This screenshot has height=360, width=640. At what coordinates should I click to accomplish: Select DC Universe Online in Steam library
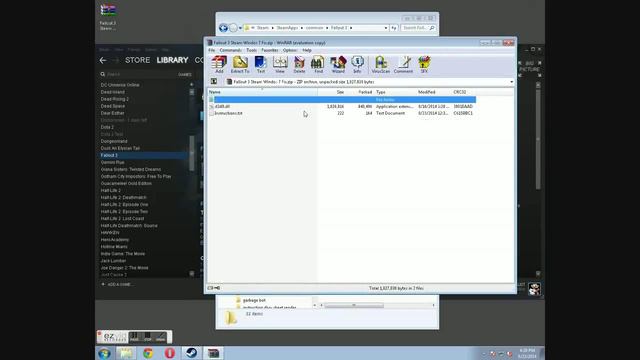click(120, 85)
